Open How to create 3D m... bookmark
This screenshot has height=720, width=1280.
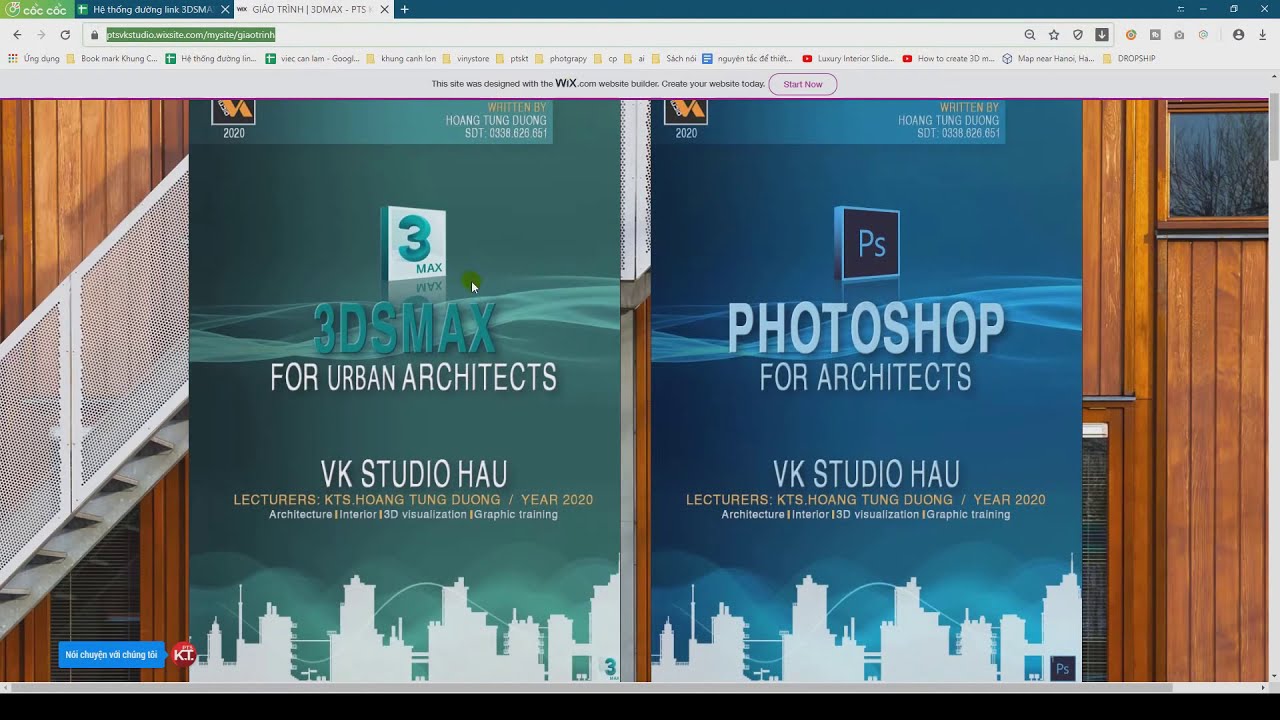pos(949,58)
